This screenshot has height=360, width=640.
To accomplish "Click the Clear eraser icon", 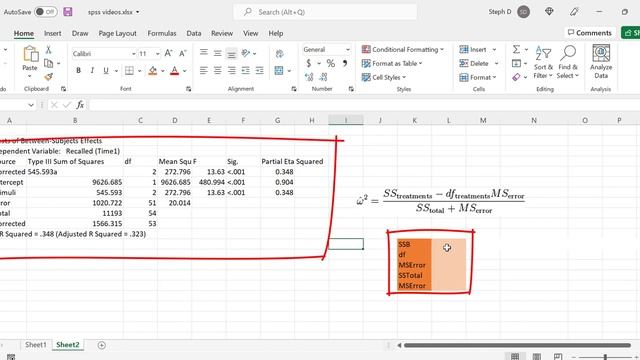I will (516, 77).
